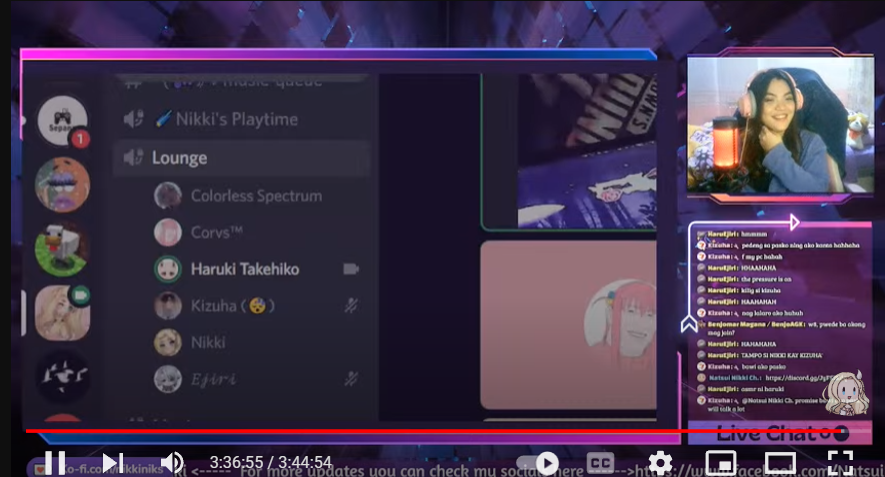Click the 3:36:55 / 3:44:54 time display
The image size is (885, 477).
pos(270,462)
